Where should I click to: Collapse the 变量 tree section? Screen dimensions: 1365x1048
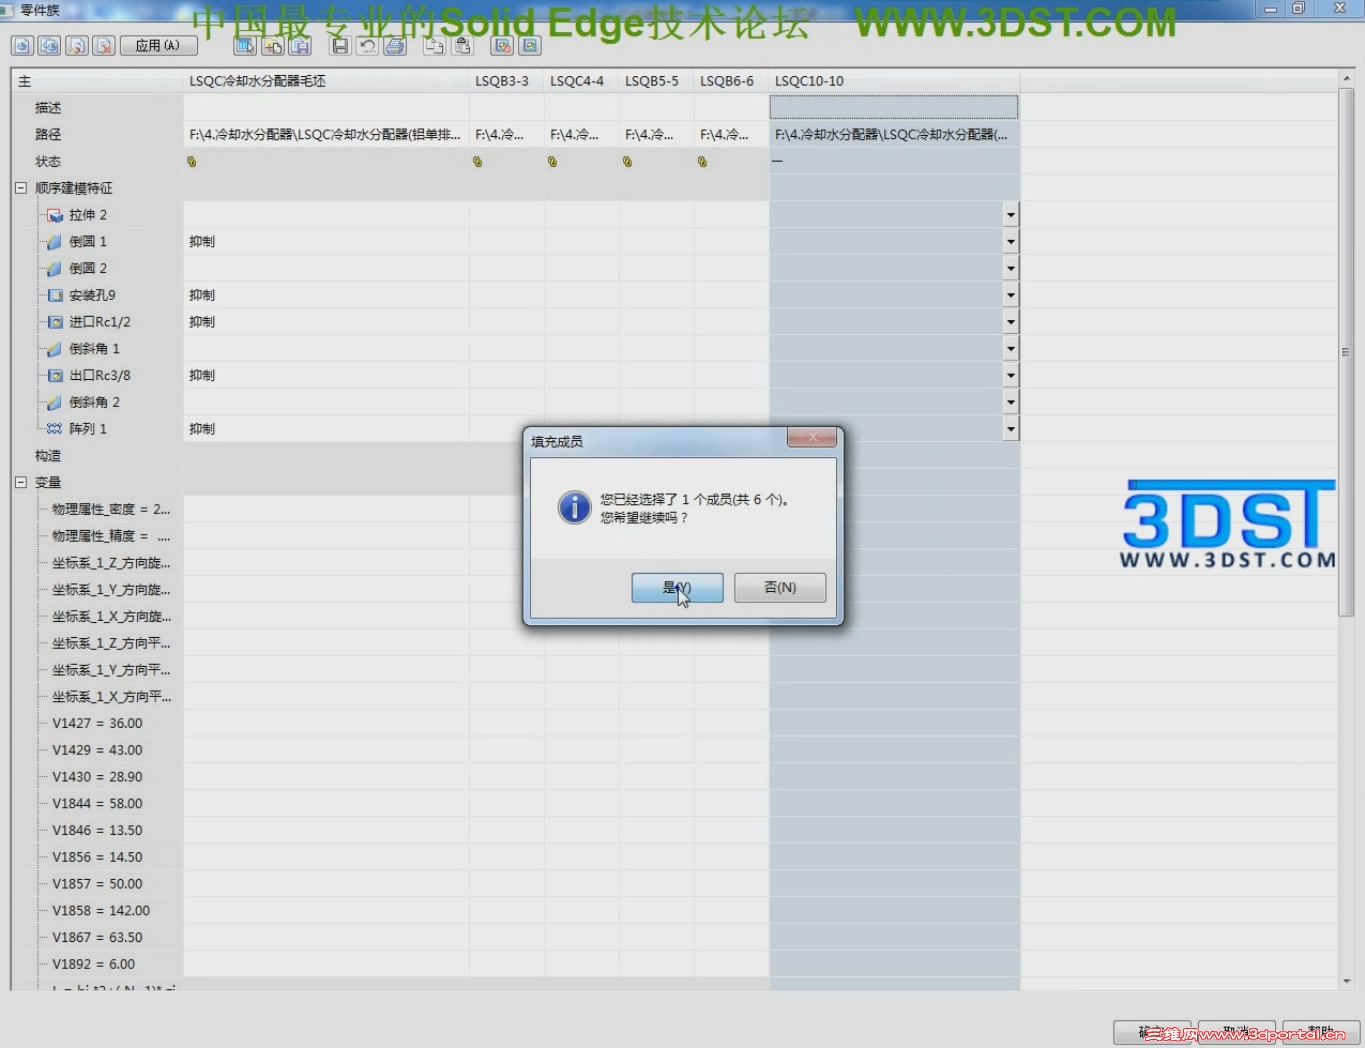tap(20, 482)
